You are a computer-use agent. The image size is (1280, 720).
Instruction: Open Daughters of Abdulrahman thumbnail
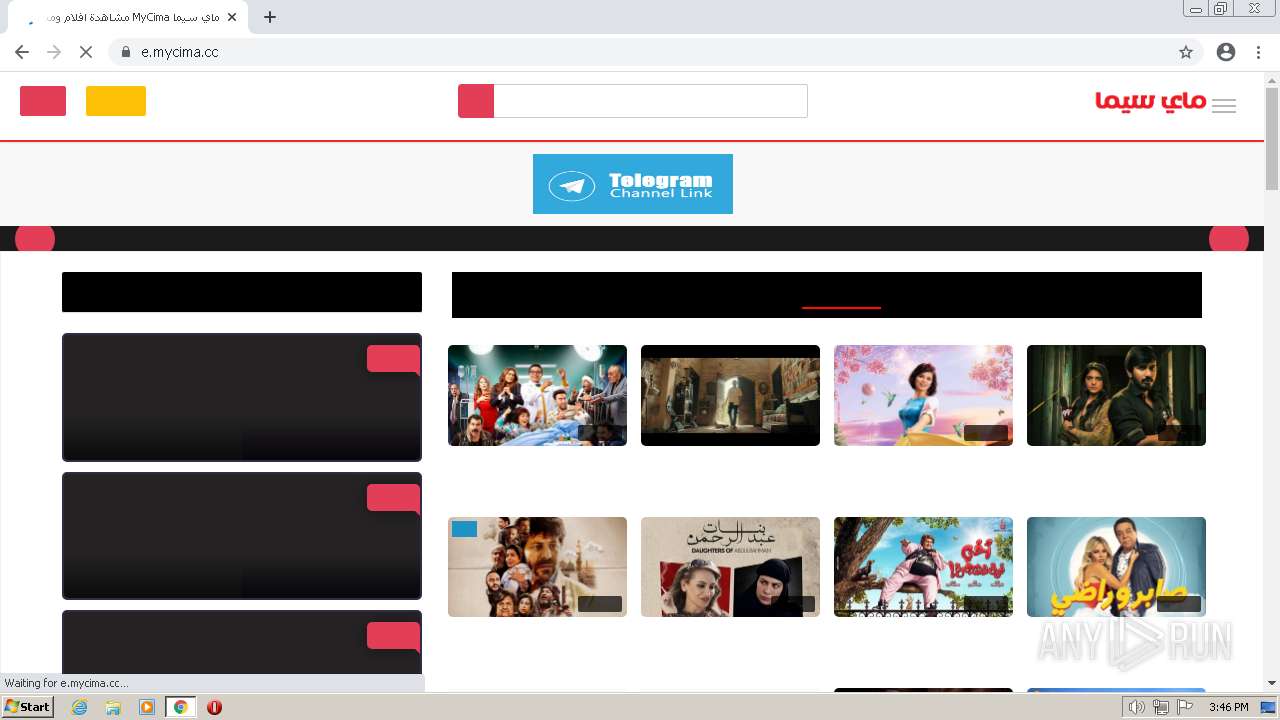coord(730,567)
